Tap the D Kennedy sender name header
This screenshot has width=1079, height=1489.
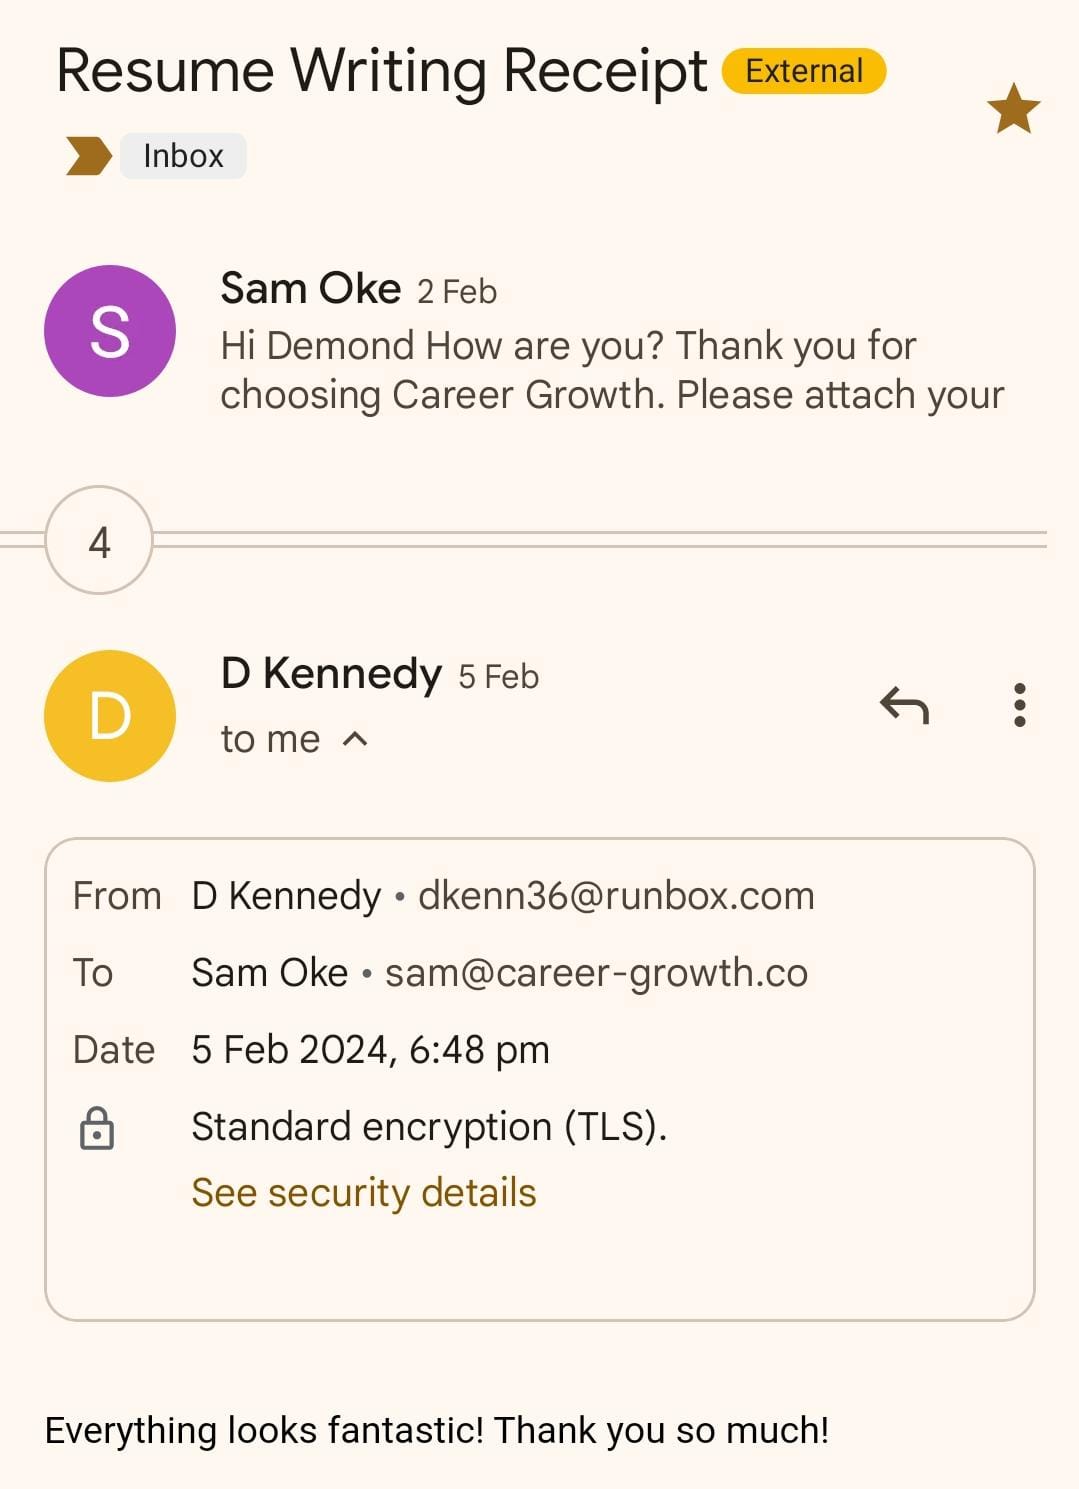click(x=331, y=675)
